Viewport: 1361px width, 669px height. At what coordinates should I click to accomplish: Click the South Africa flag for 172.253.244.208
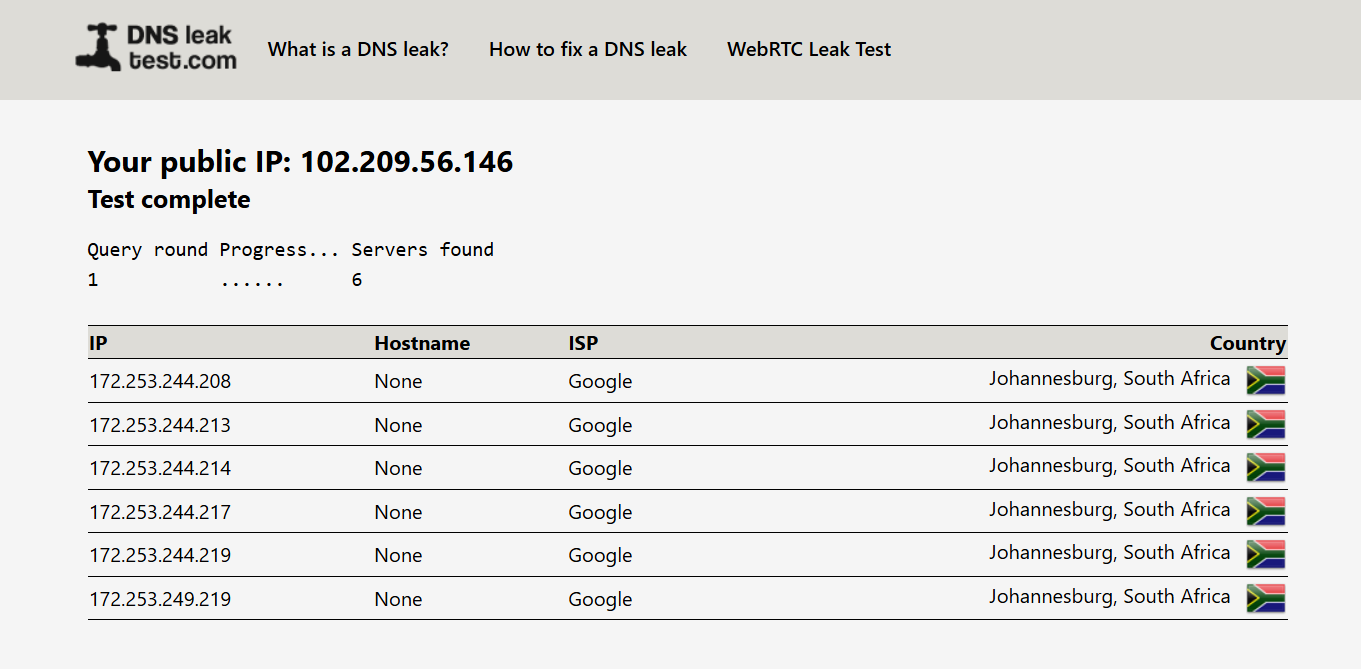(1265, 380)
